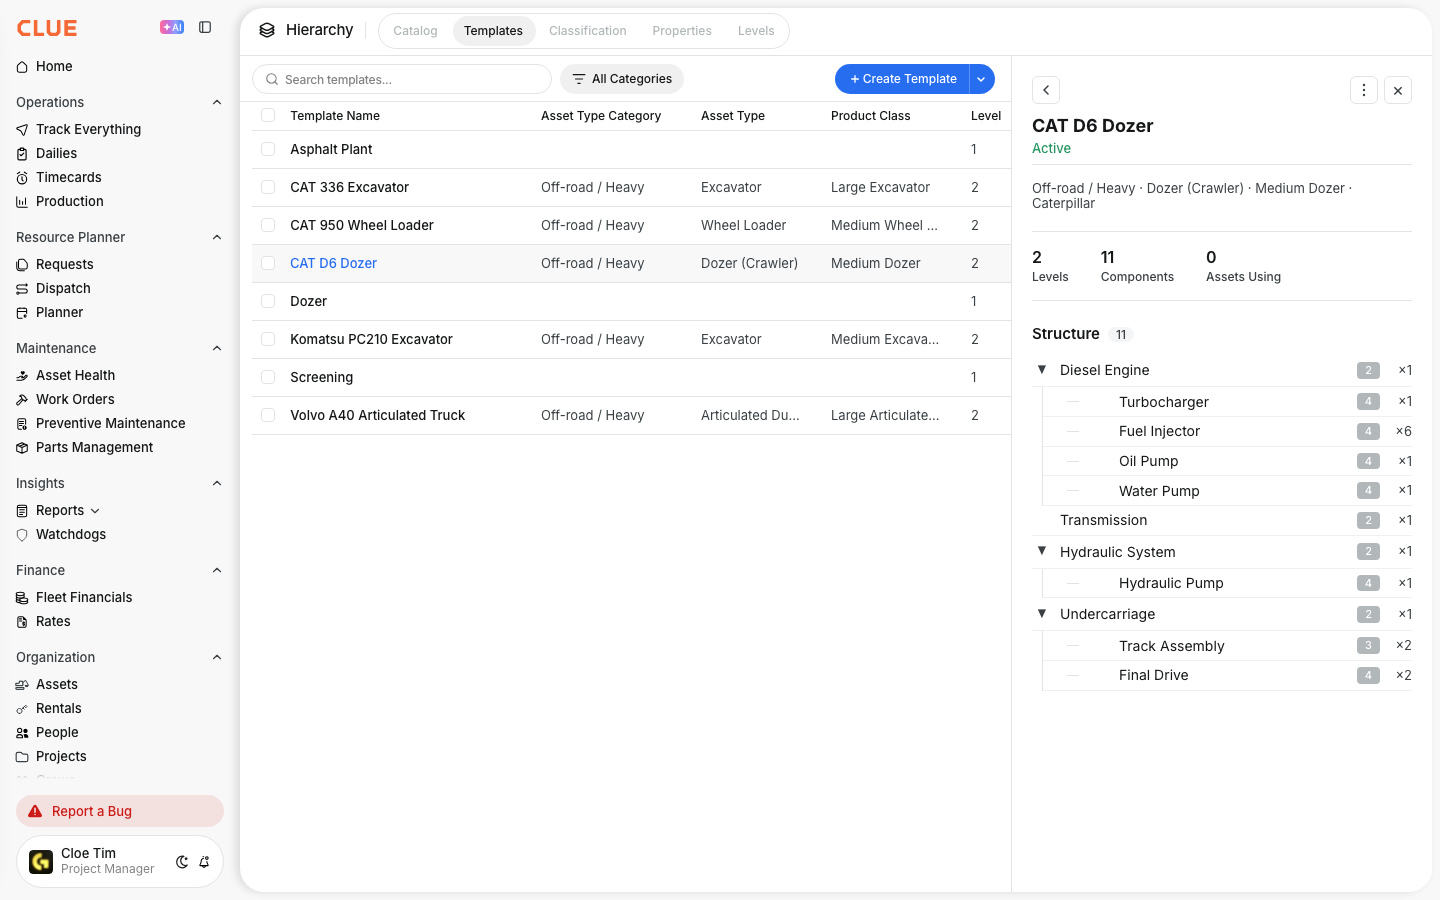Switch to the Levels tab
The height and width of the screenshot is (900, 1440).
(x=756, y=31)
